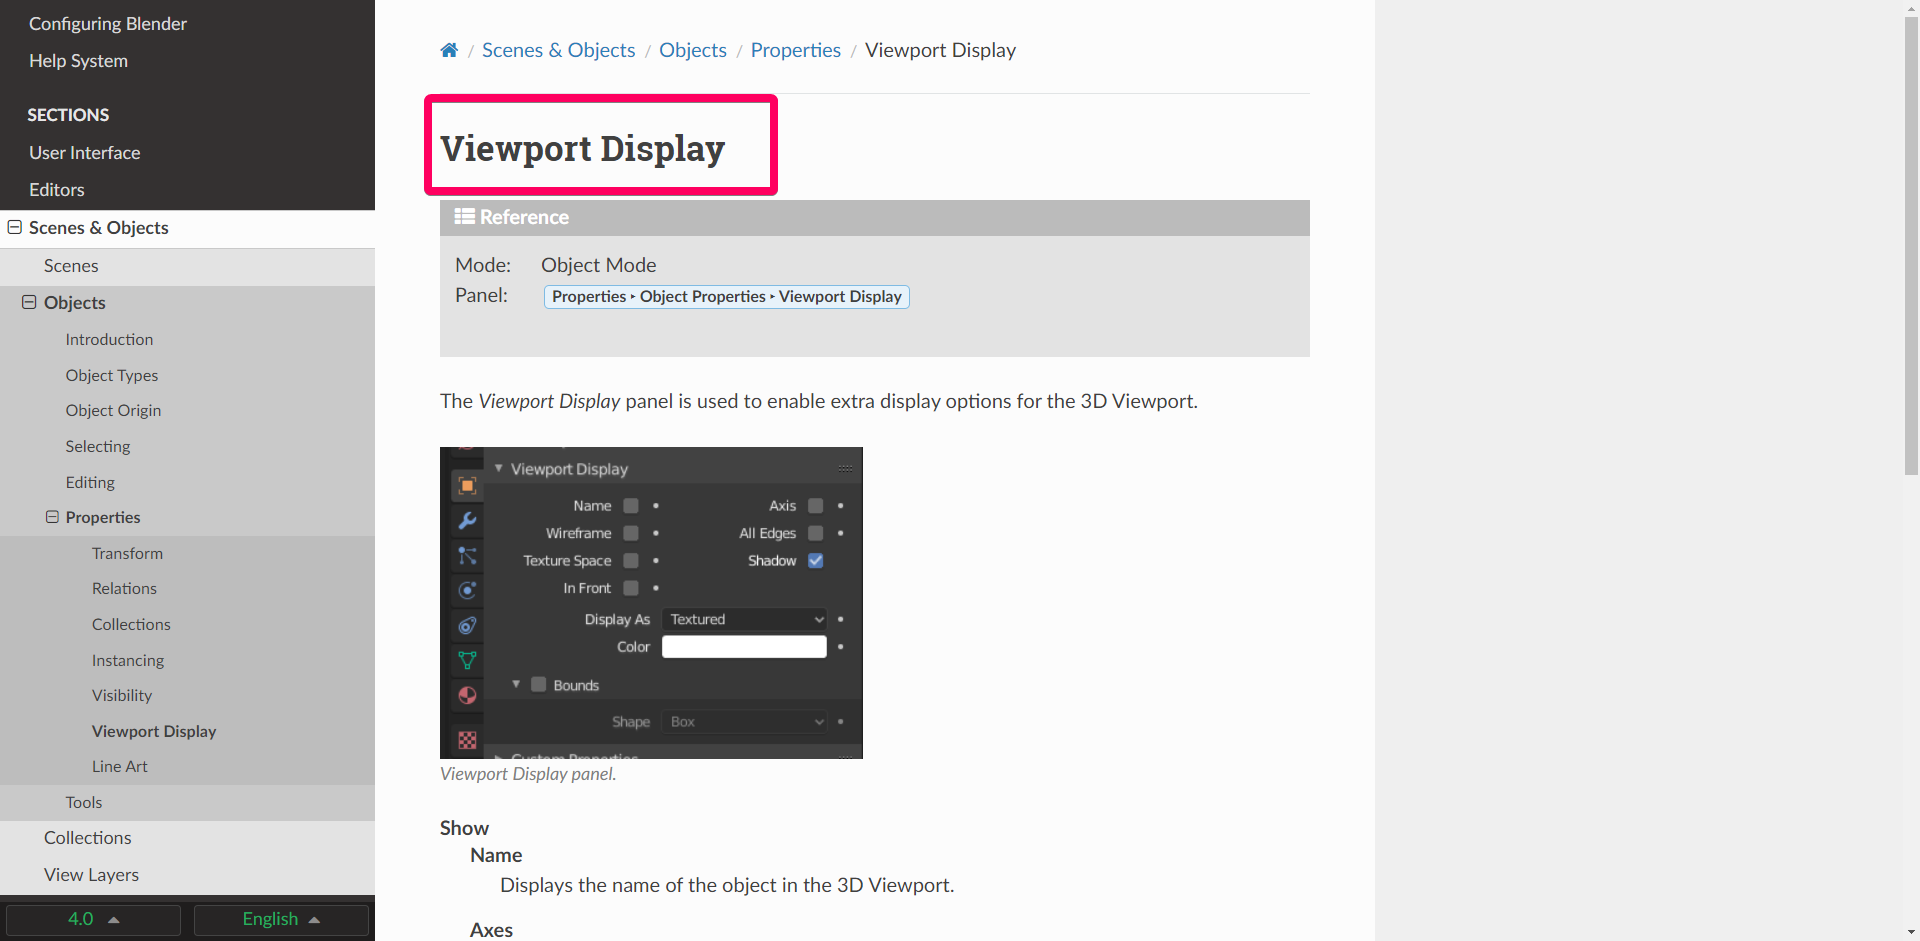Screen dimensions: 1920x941
Task: Select Viewport Display in sidebar
Action: tap(154, 732)
